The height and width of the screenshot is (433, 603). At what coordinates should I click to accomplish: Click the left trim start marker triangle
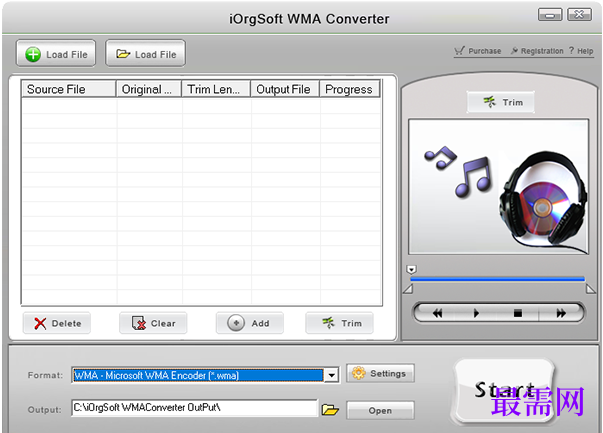point(408,289)
